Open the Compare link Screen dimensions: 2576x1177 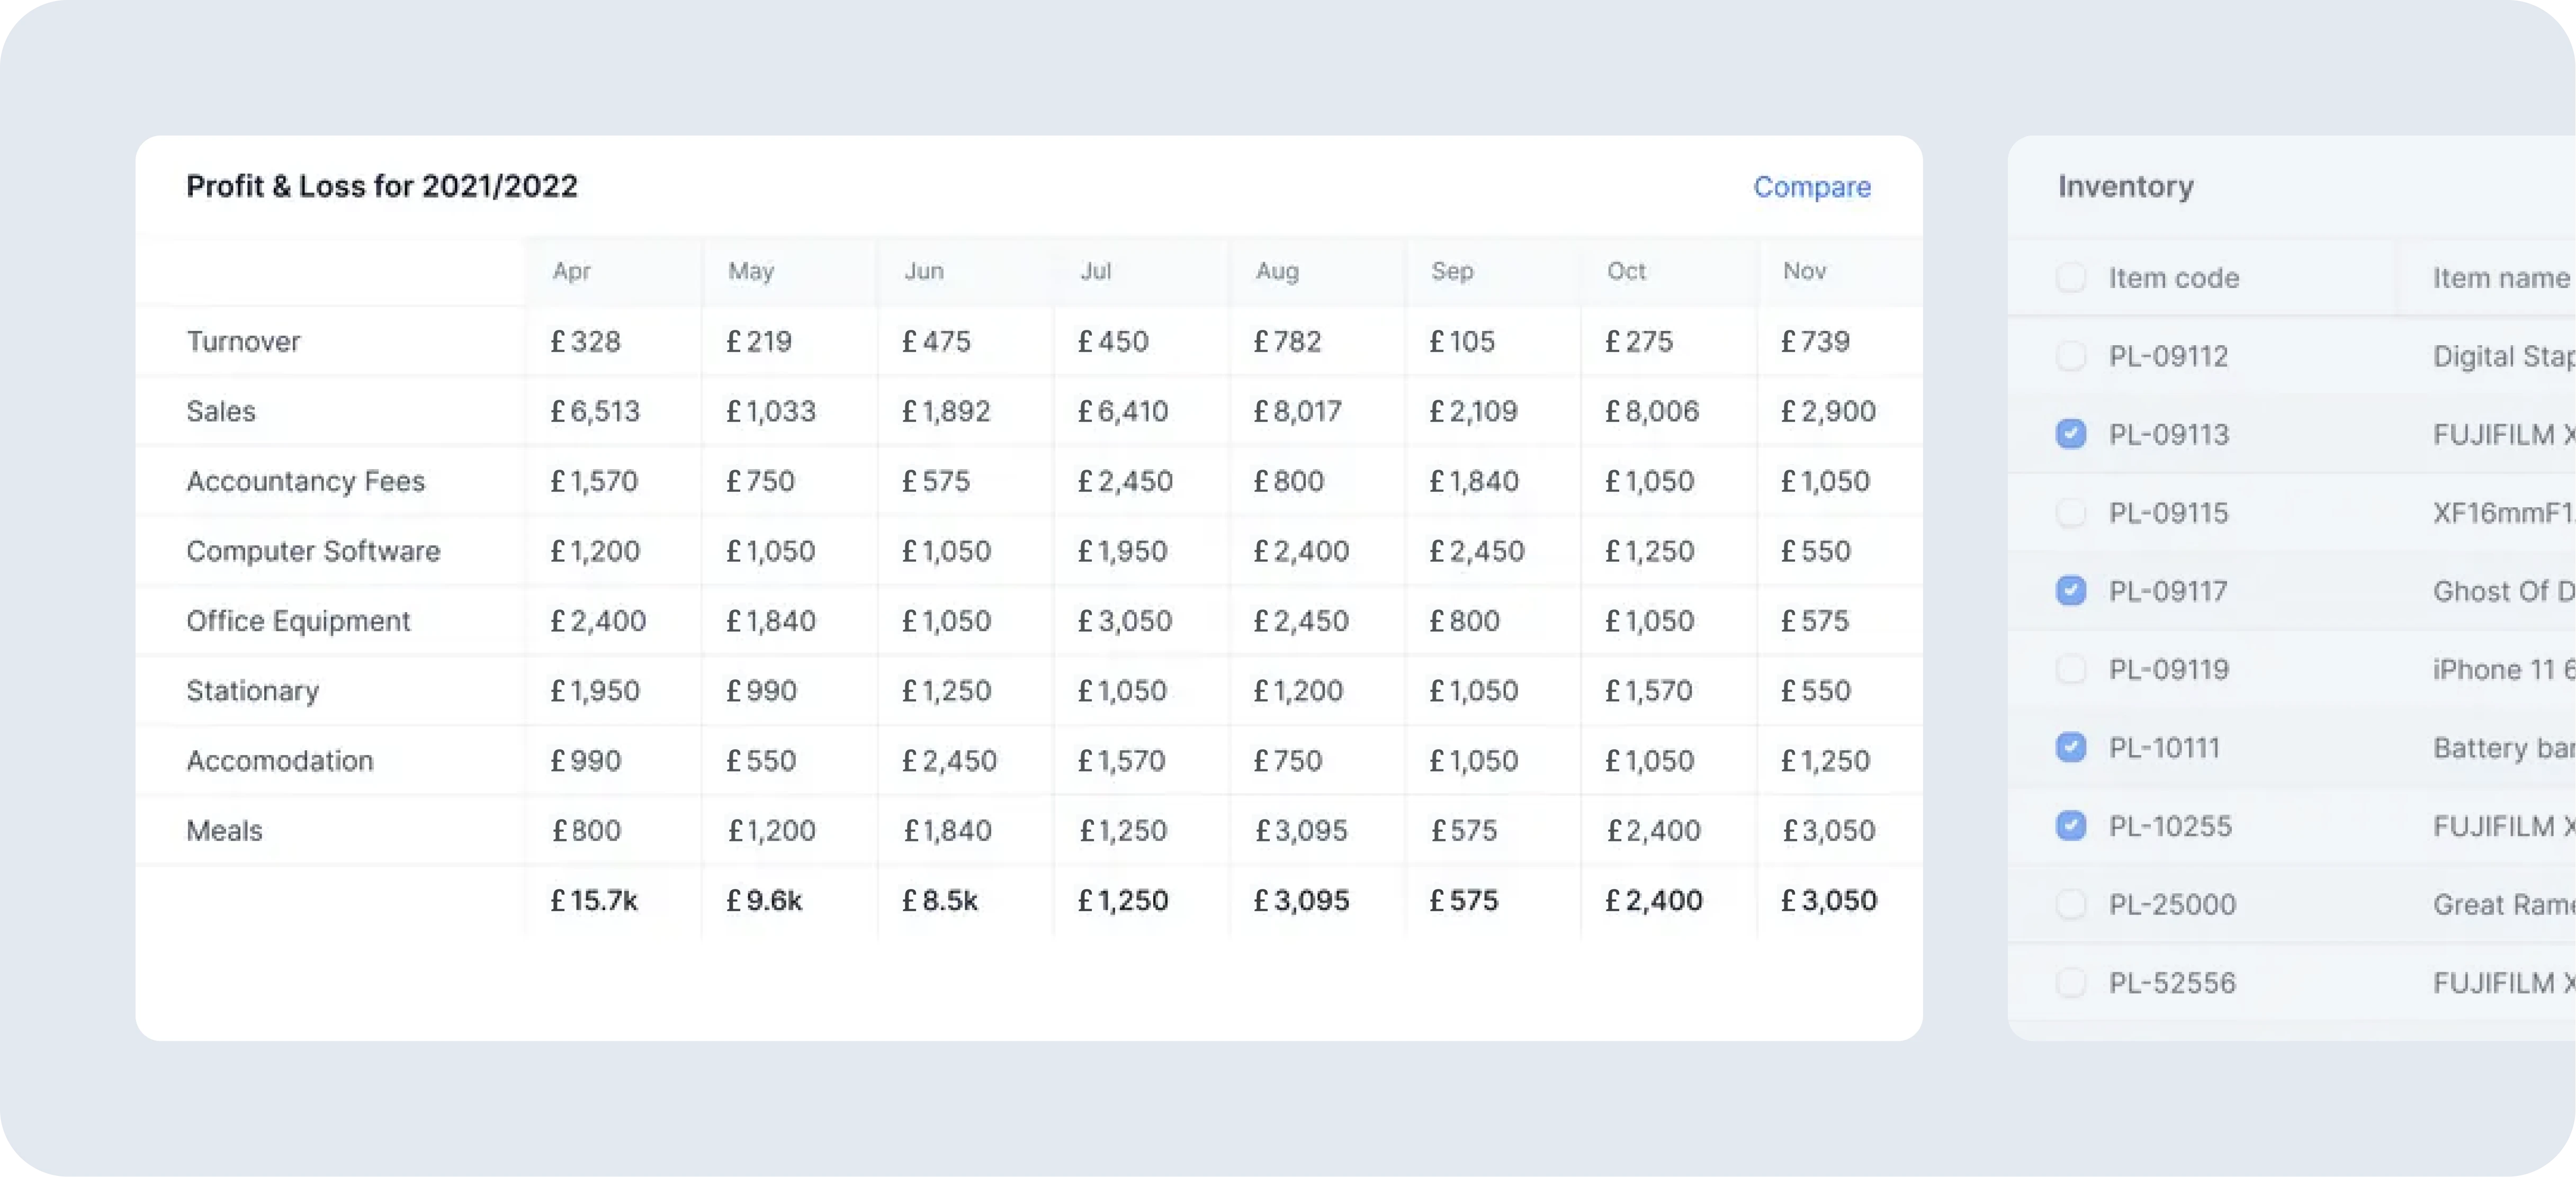pos(1811,187)
